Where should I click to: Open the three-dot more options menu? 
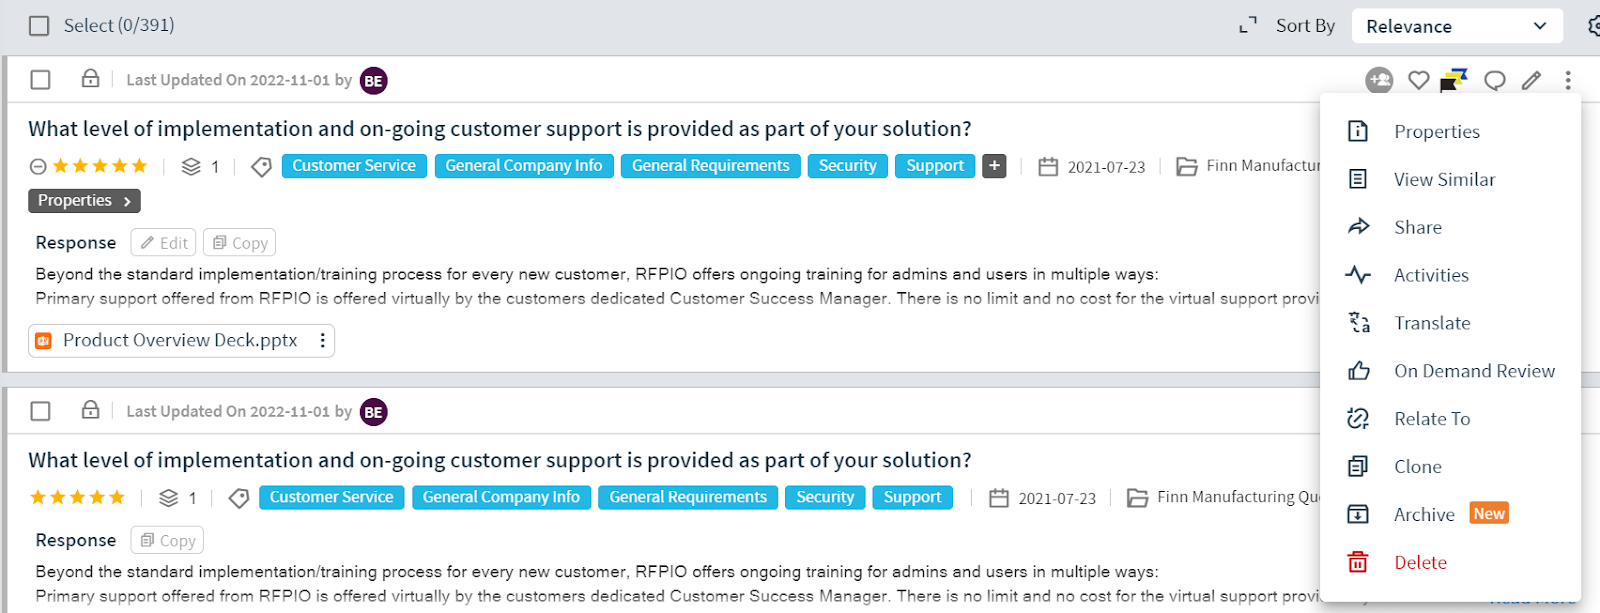click(1568, 80)
